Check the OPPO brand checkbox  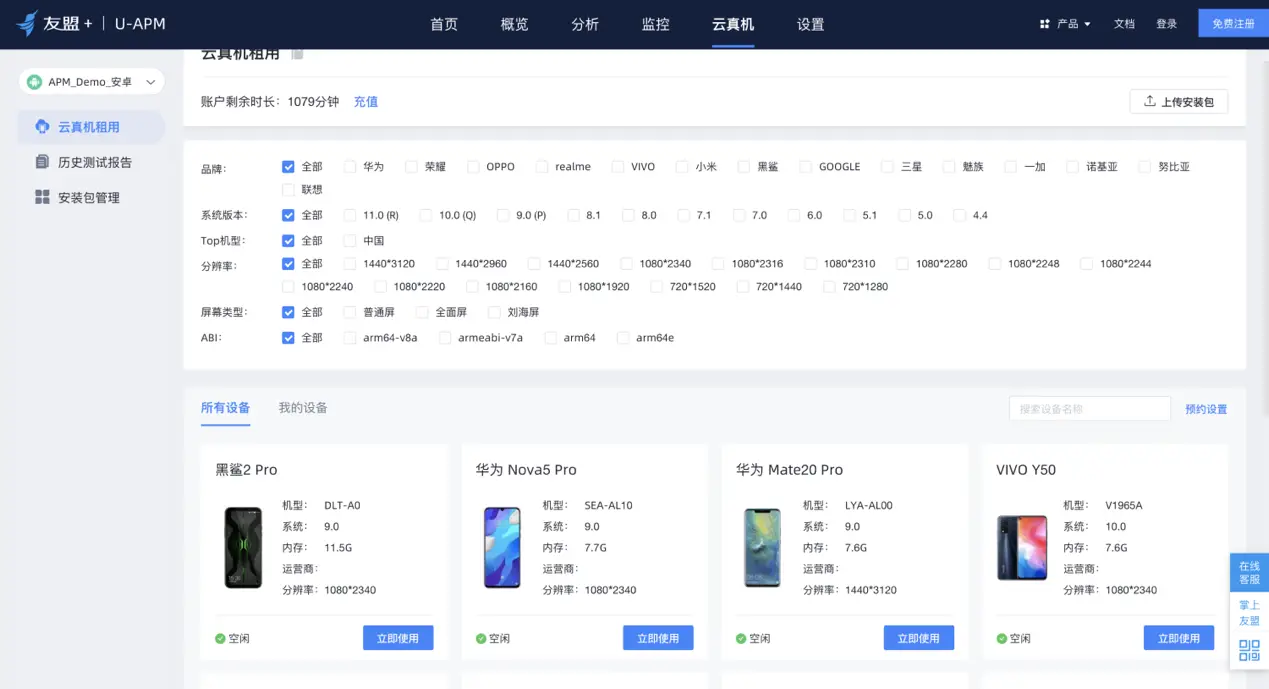[473, 167]
